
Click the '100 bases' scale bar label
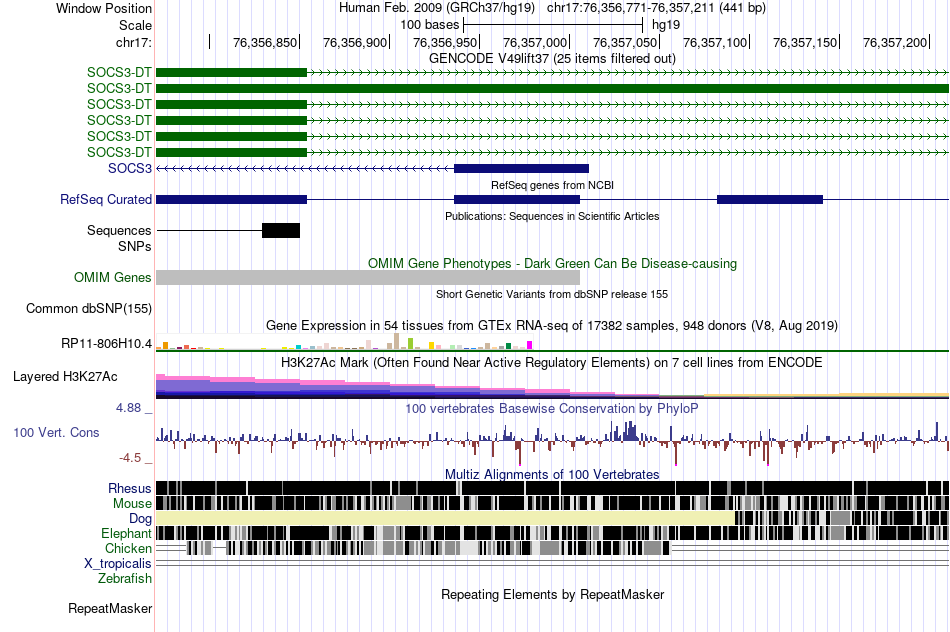(430, 25)
